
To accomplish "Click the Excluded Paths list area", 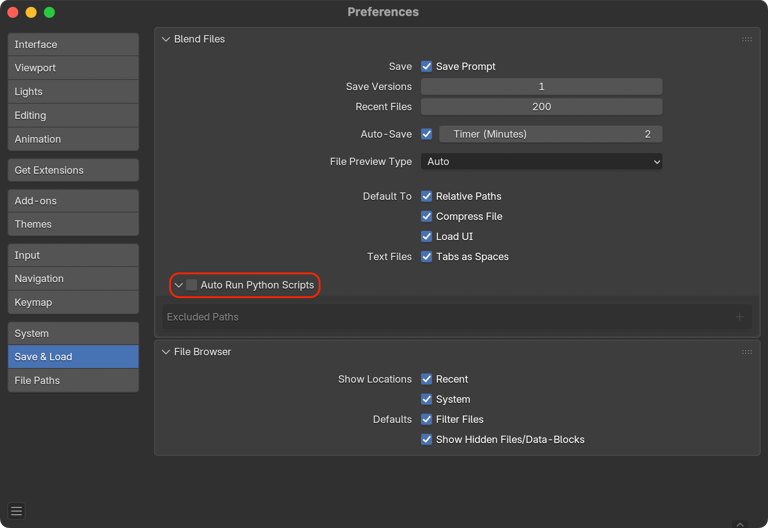I will point(457,317).
